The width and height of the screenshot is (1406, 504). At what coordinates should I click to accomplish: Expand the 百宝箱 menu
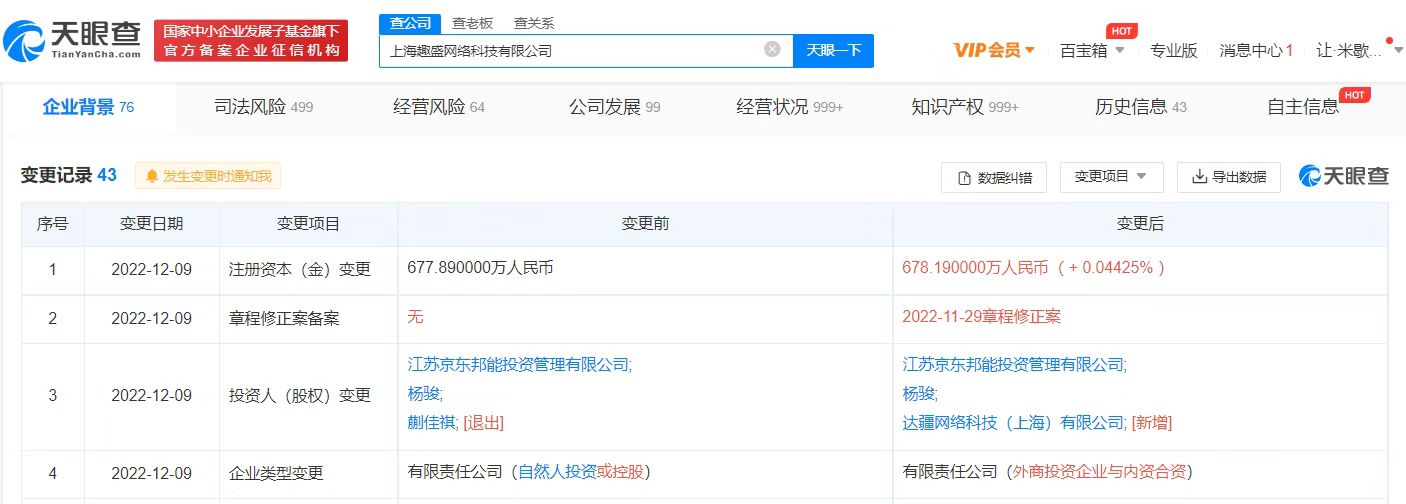[x=1092, y=50]
